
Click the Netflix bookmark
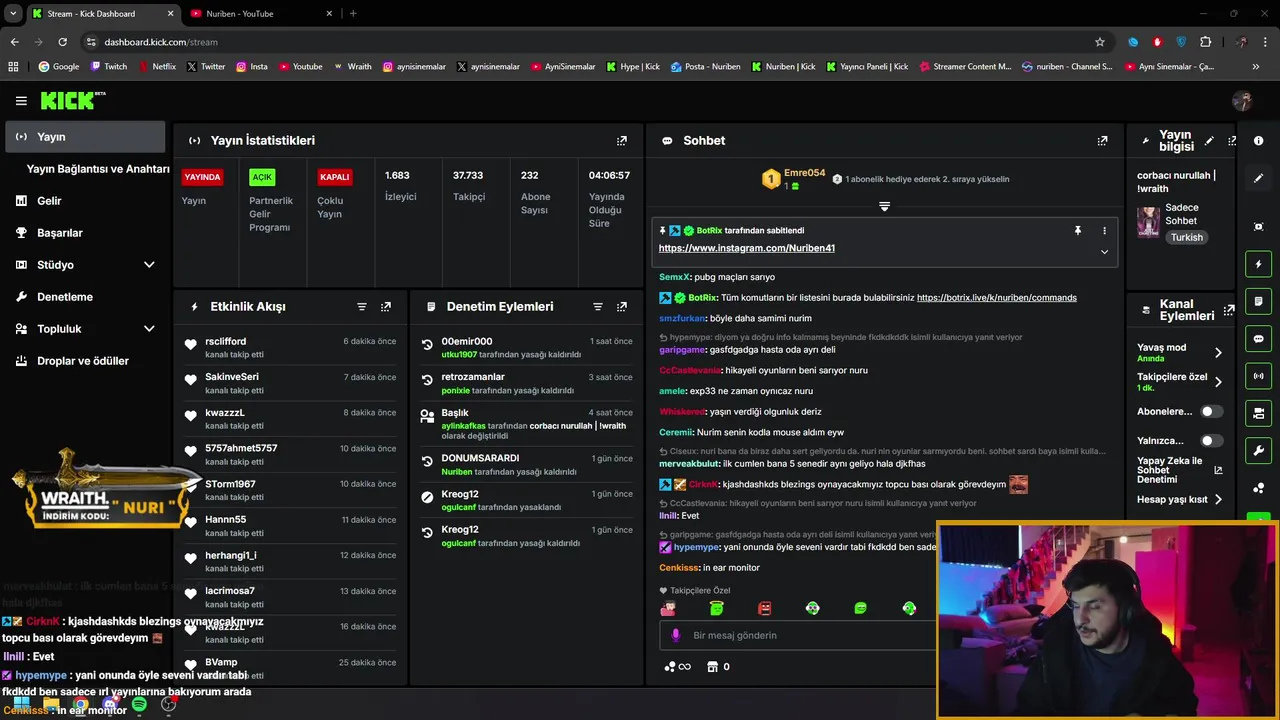click(156, 67)
